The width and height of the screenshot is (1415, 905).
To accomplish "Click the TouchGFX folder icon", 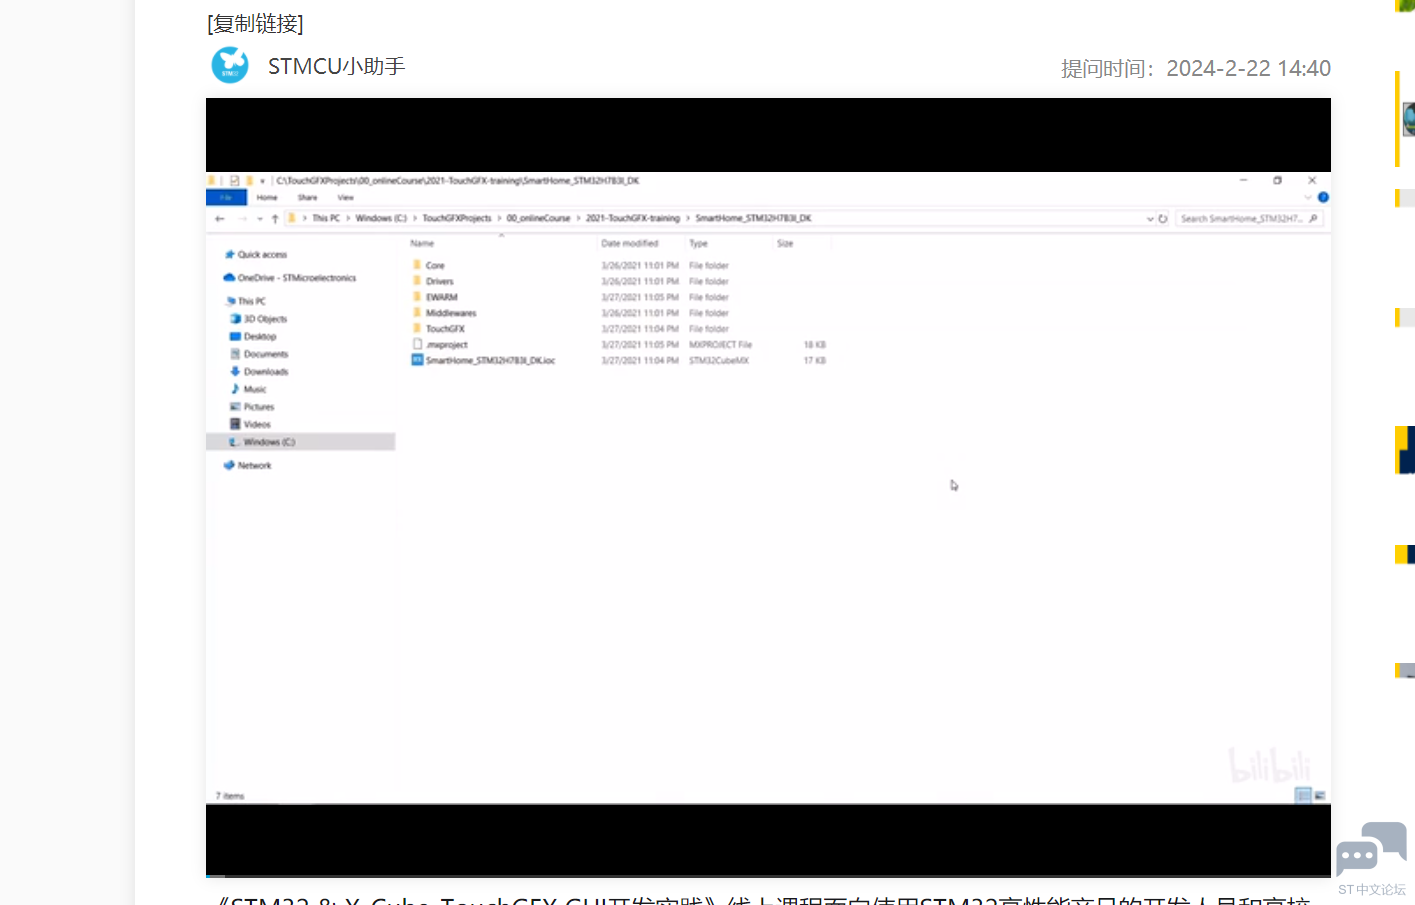I will click(417, 328).
